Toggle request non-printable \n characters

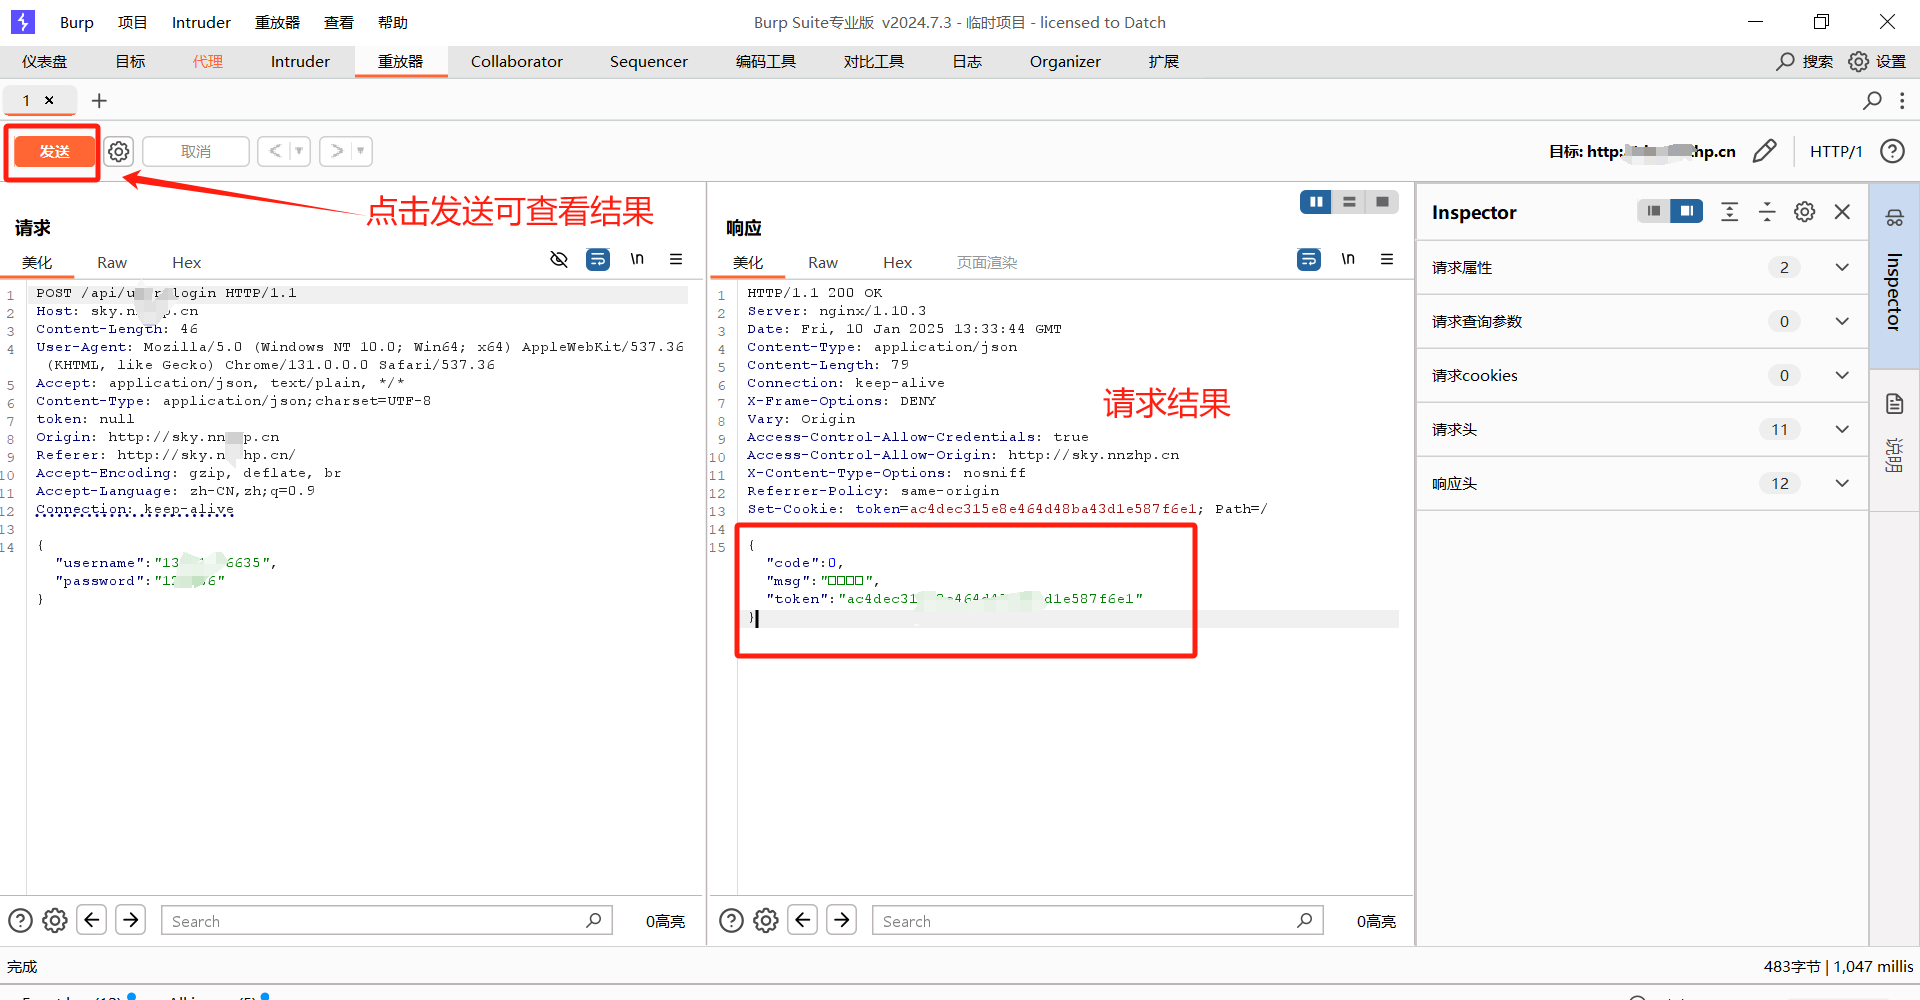(637, 259)
